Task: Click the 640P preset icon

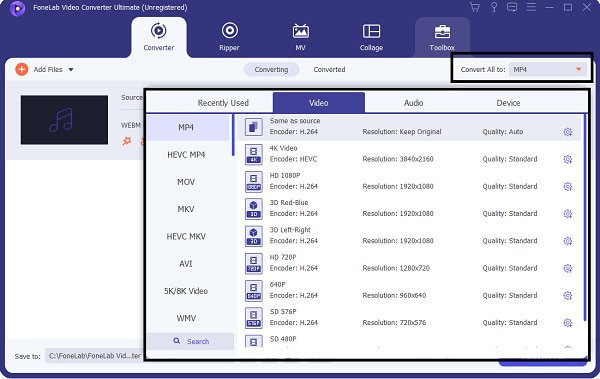Action: coord(253,291)
